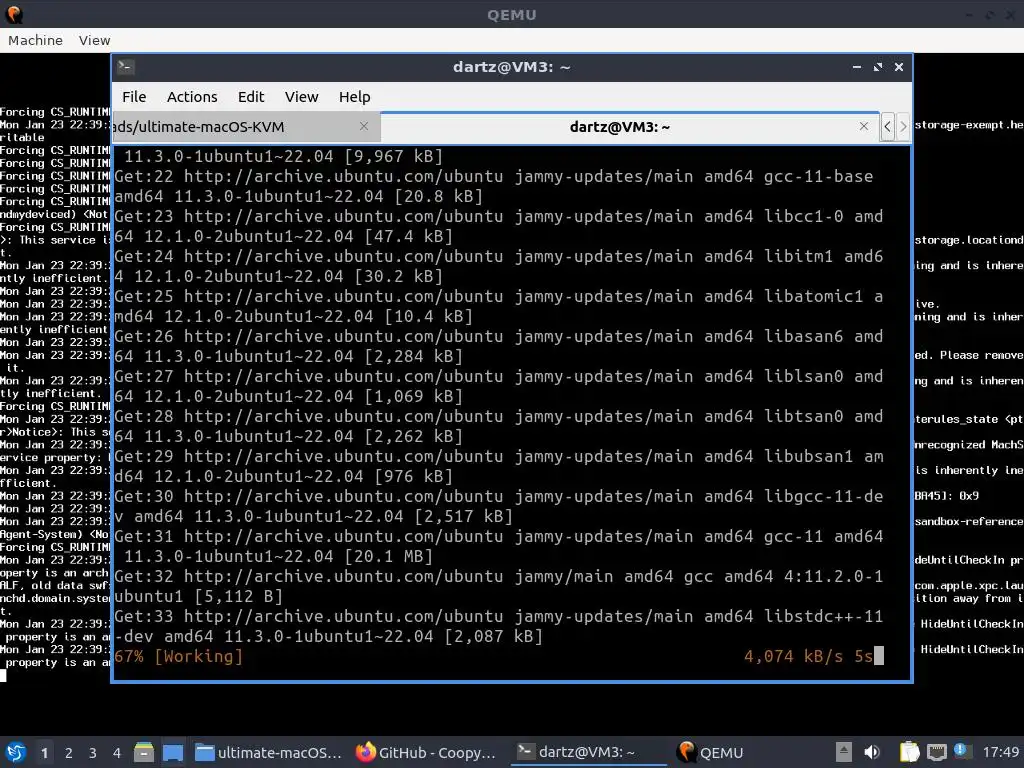Click the Get:28 libtsan0 line in the terminal
Viewport: 1024px width, 768px height.
[499, 426]
